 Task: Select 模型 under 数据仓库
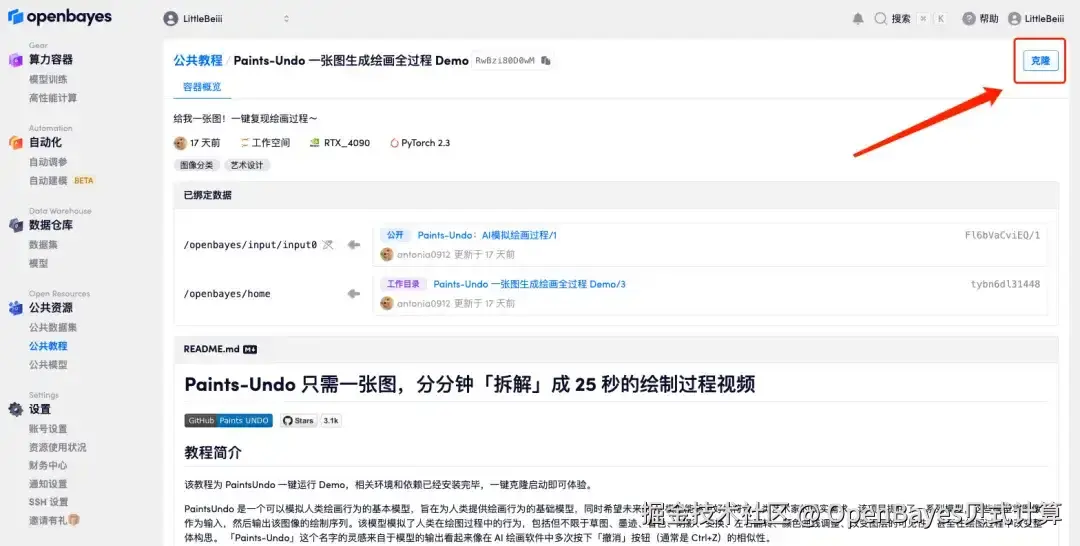[38, 263]
